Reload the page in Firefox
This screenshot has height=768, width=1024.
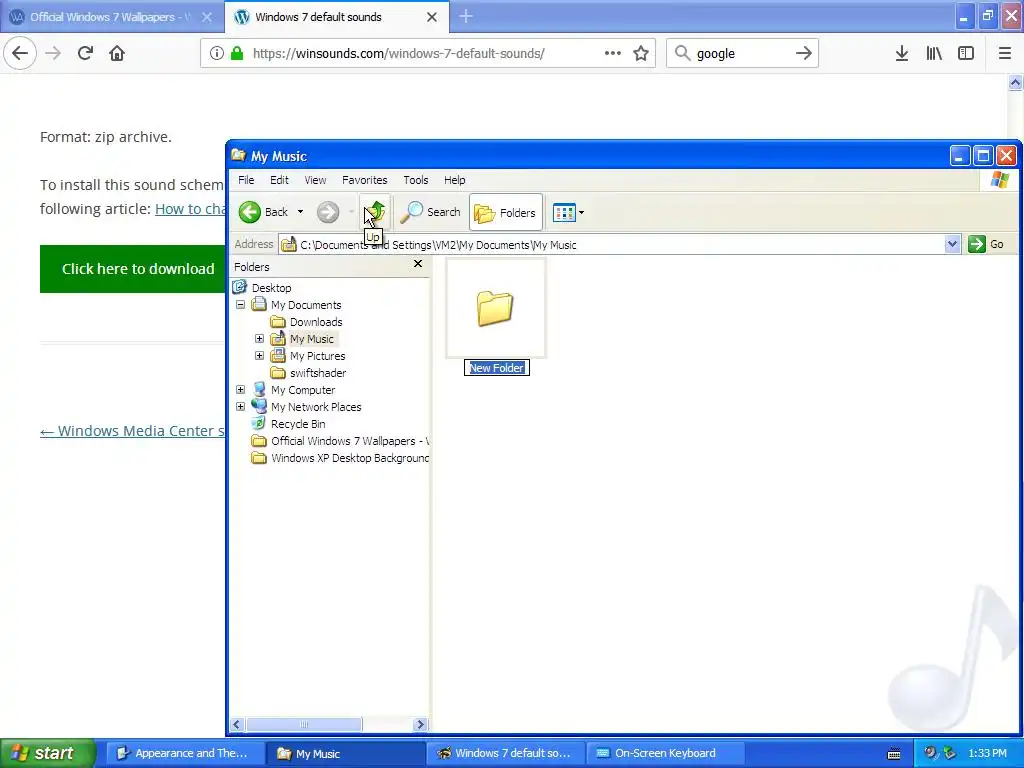pyautogui.click(x=86, y=53)
